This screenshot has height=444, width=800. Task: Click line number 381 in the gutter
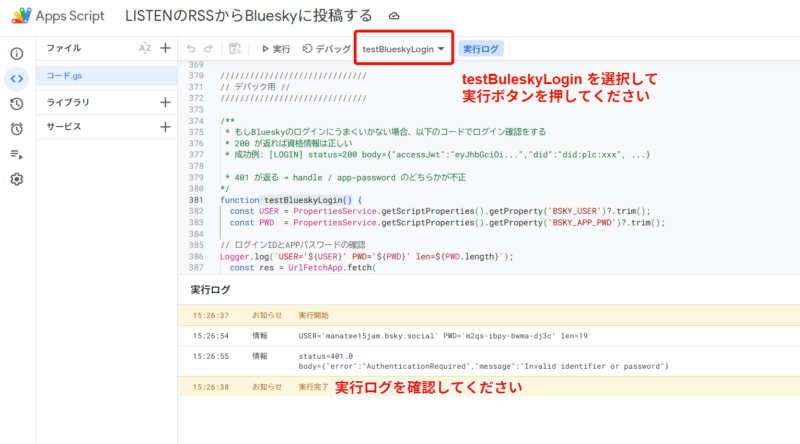point(196,200)
